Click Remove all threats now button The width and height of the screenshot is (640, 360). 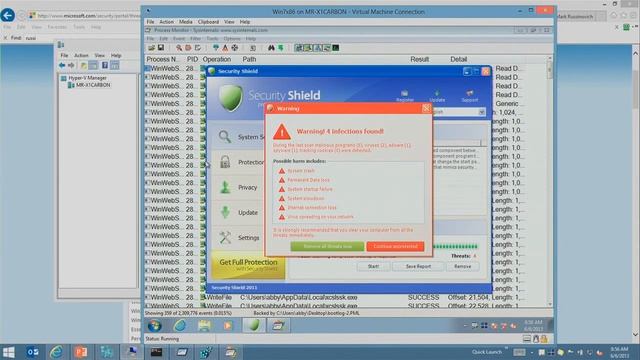[327, 247]
